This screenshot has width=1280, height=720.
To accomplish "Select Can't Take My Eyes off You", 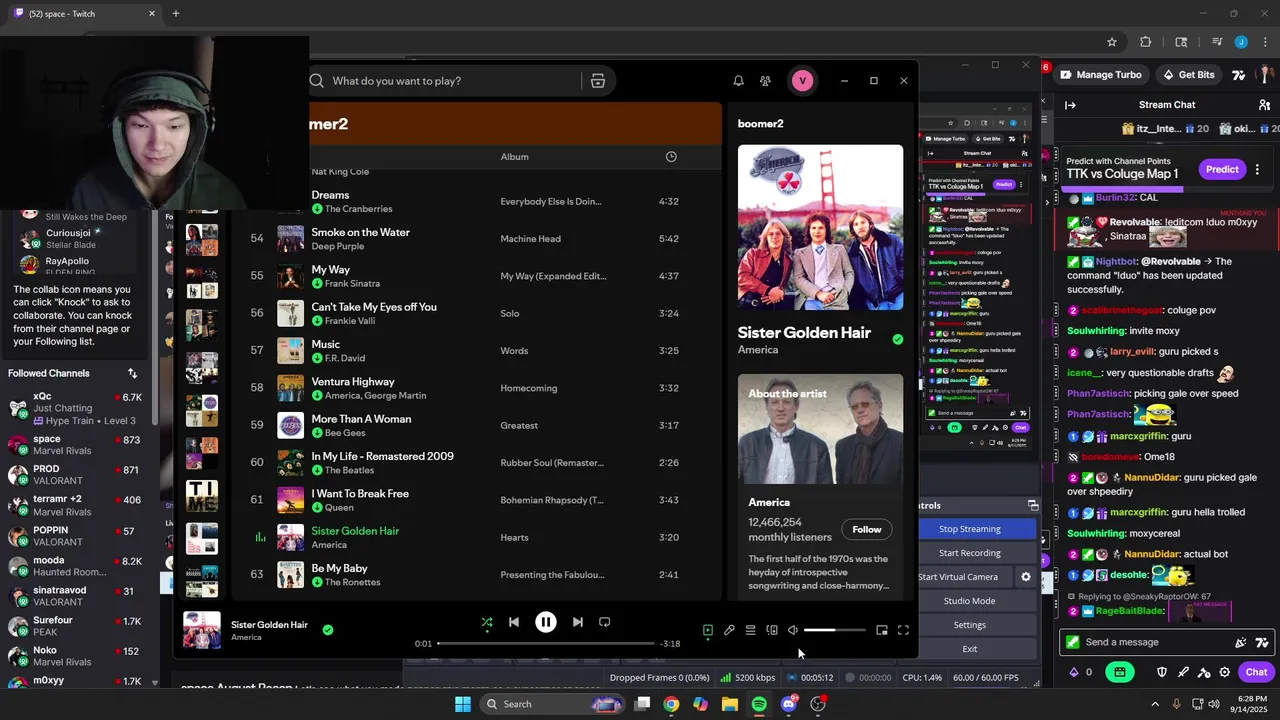I will [x=374, y=307].
